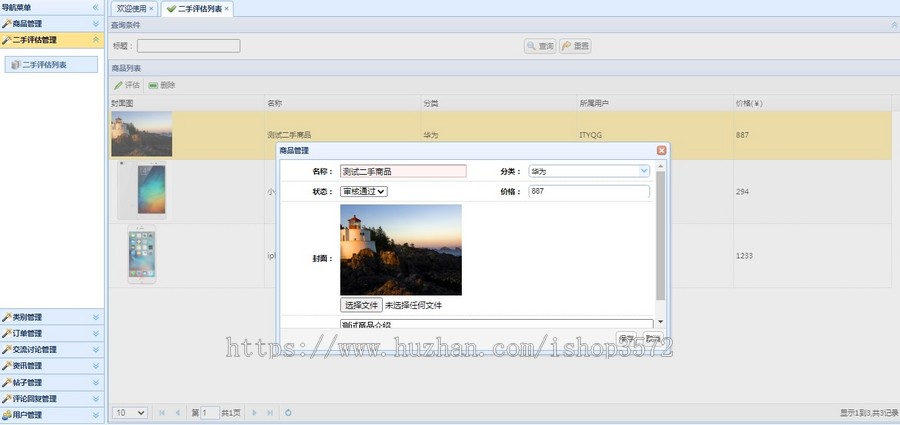Click the dialog vertical scrollbar

[660, 235]
